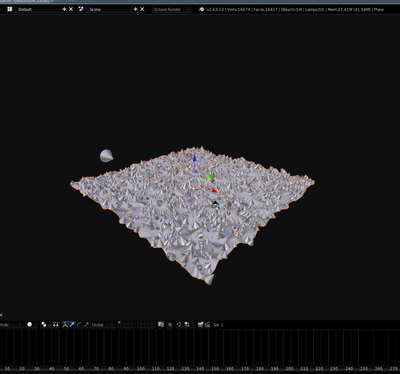Screen dimensions: 400x374
Task: Open the screen layout browse icon
Action: tap(10, 9)
